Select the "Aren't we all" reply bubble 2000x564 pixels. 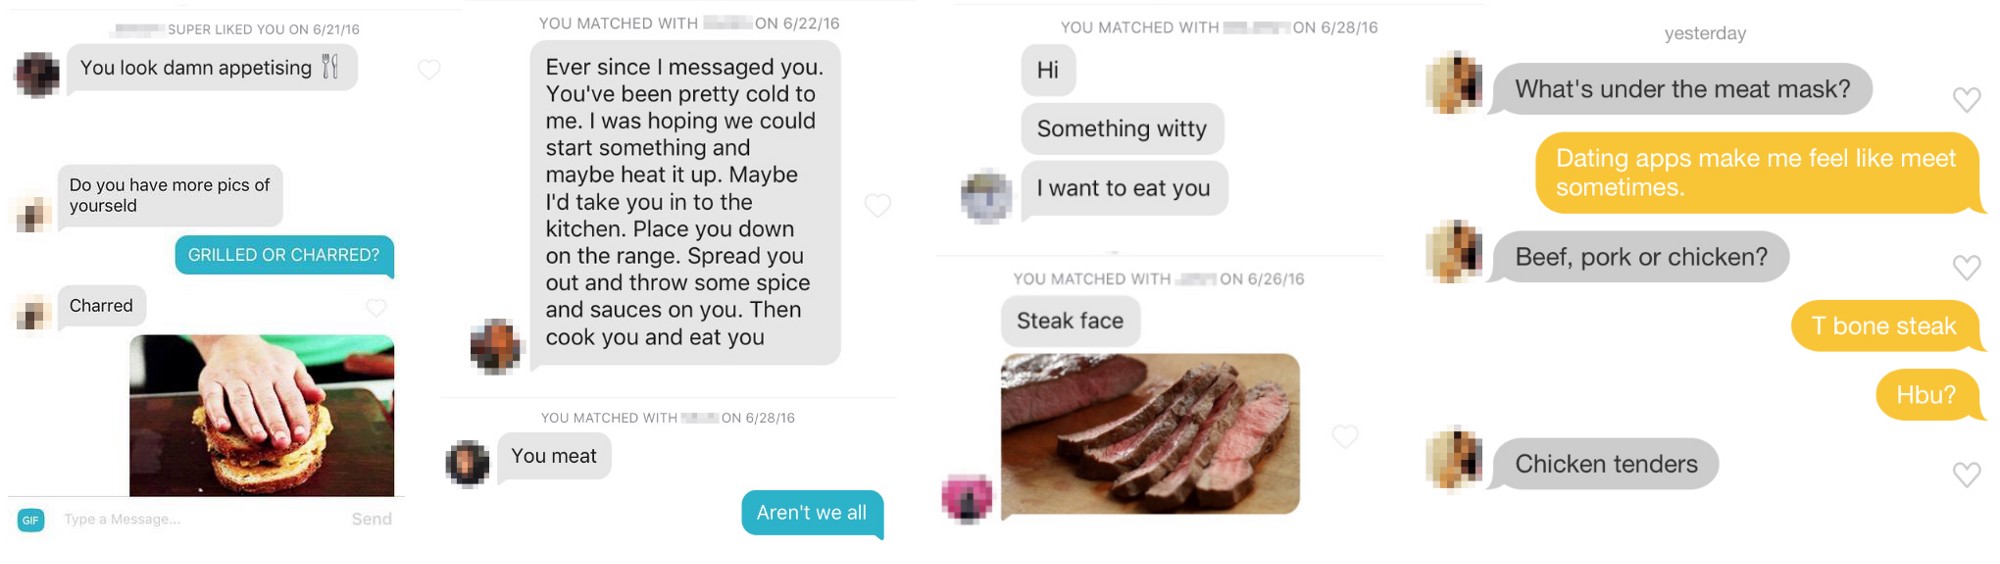click(x=812, y=514)
